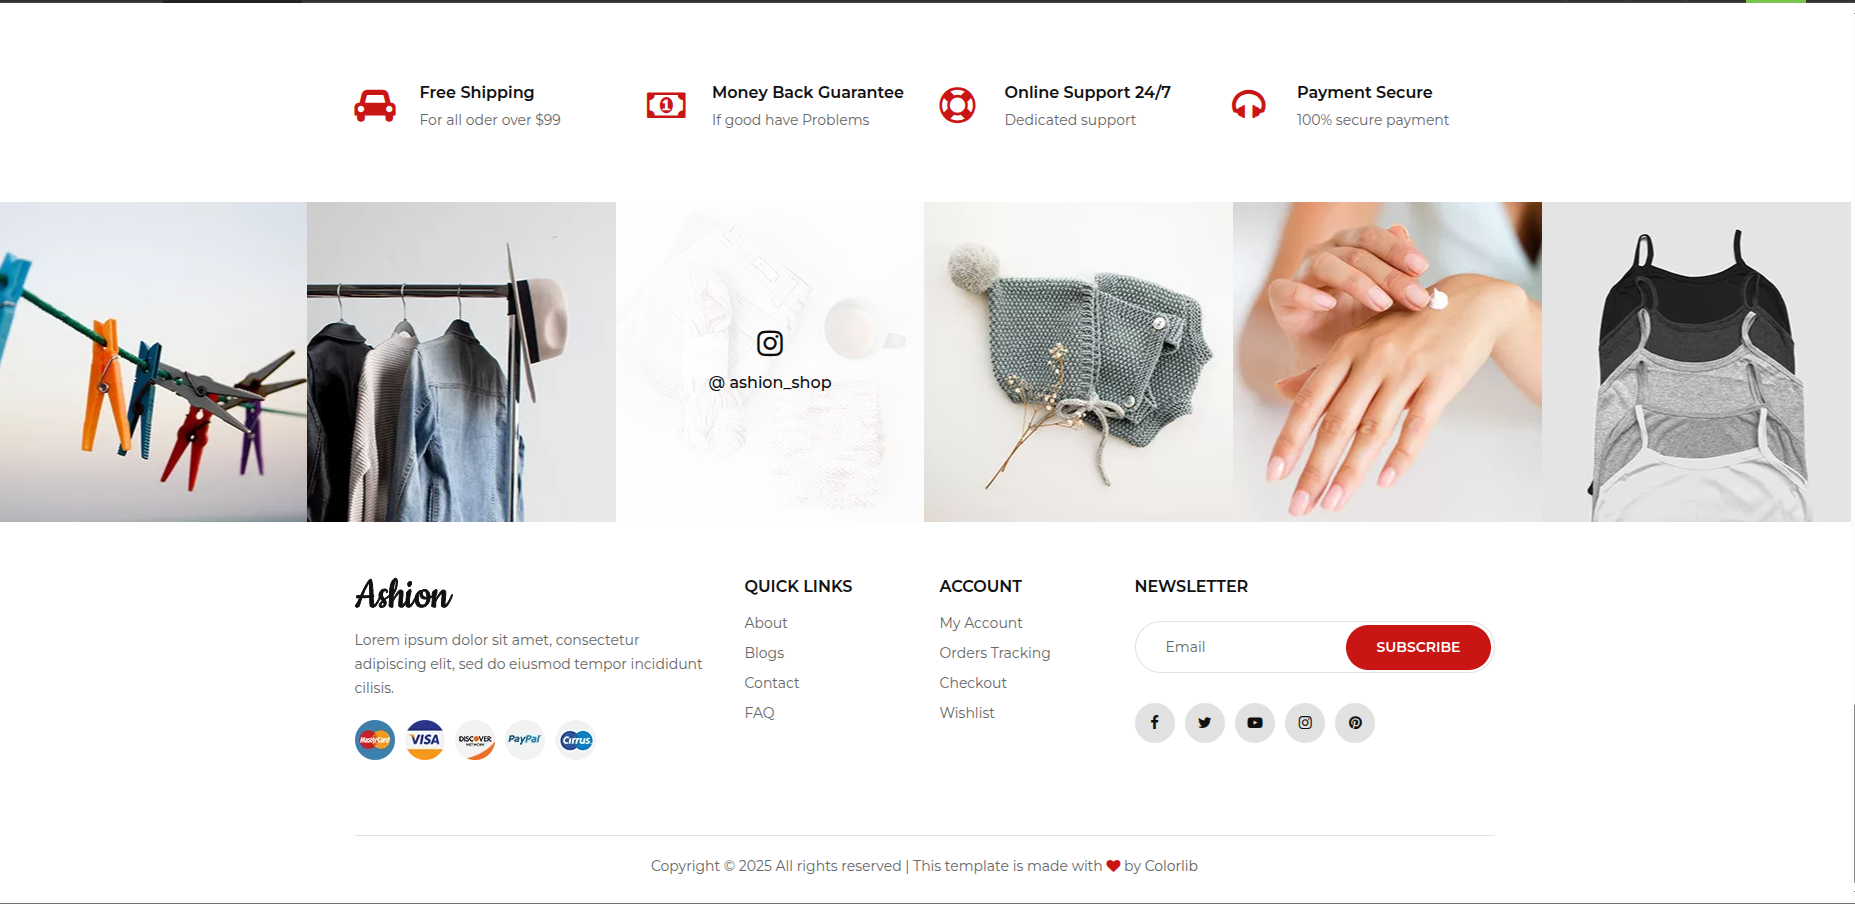This screenshot has width=1855, height=904.
Task: Open the Twitter social icon
Action: coord(1205,723)
